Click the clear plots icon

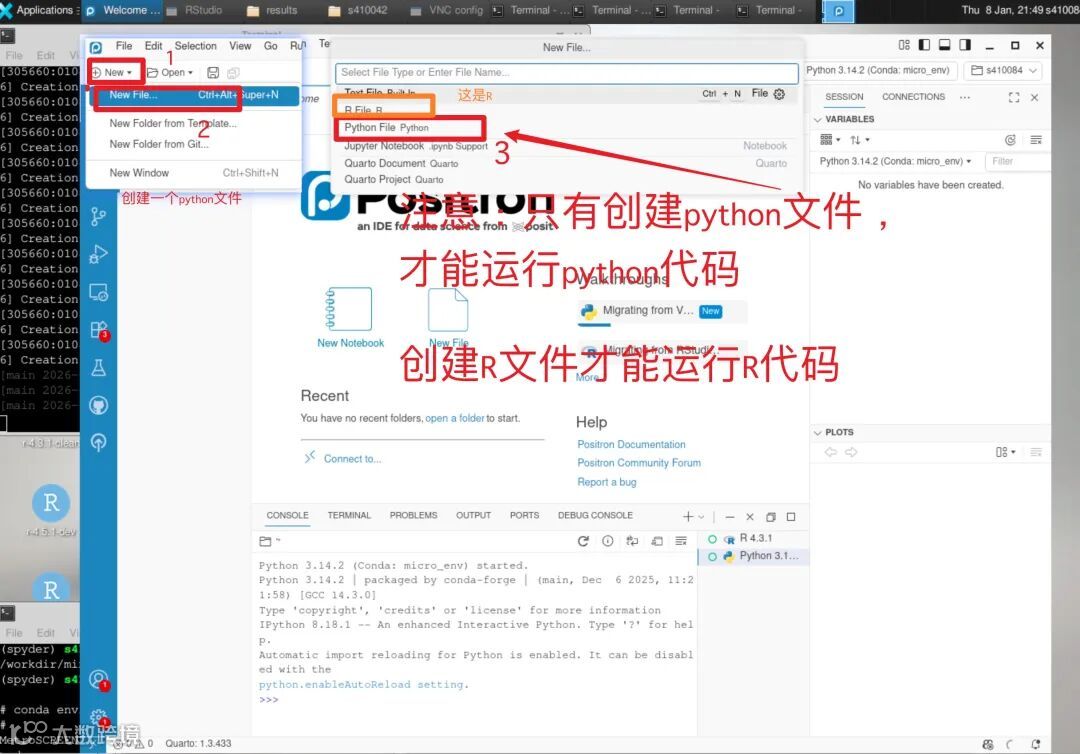[x=1036, y=452]
